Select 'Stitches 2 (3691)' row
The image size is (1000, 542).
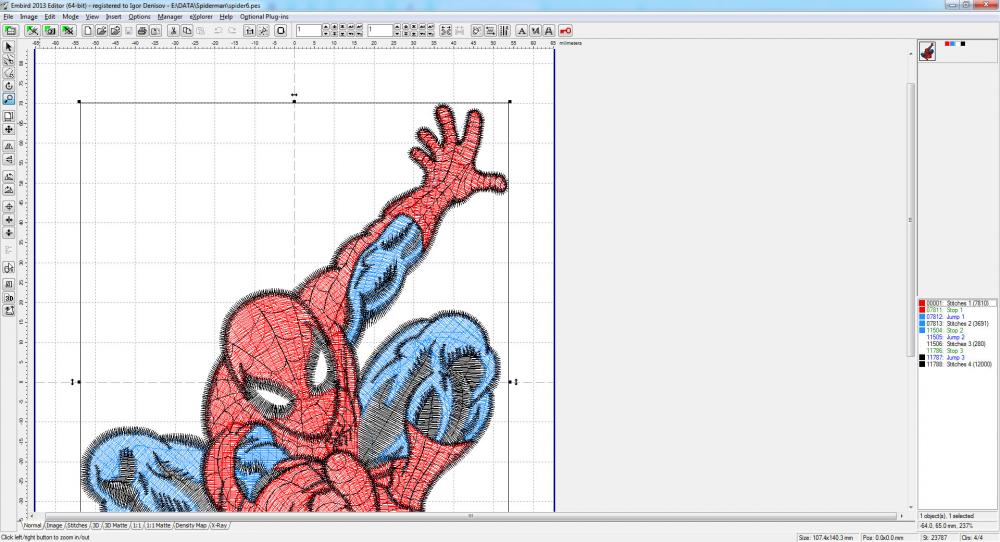click(x=957, y=323)
